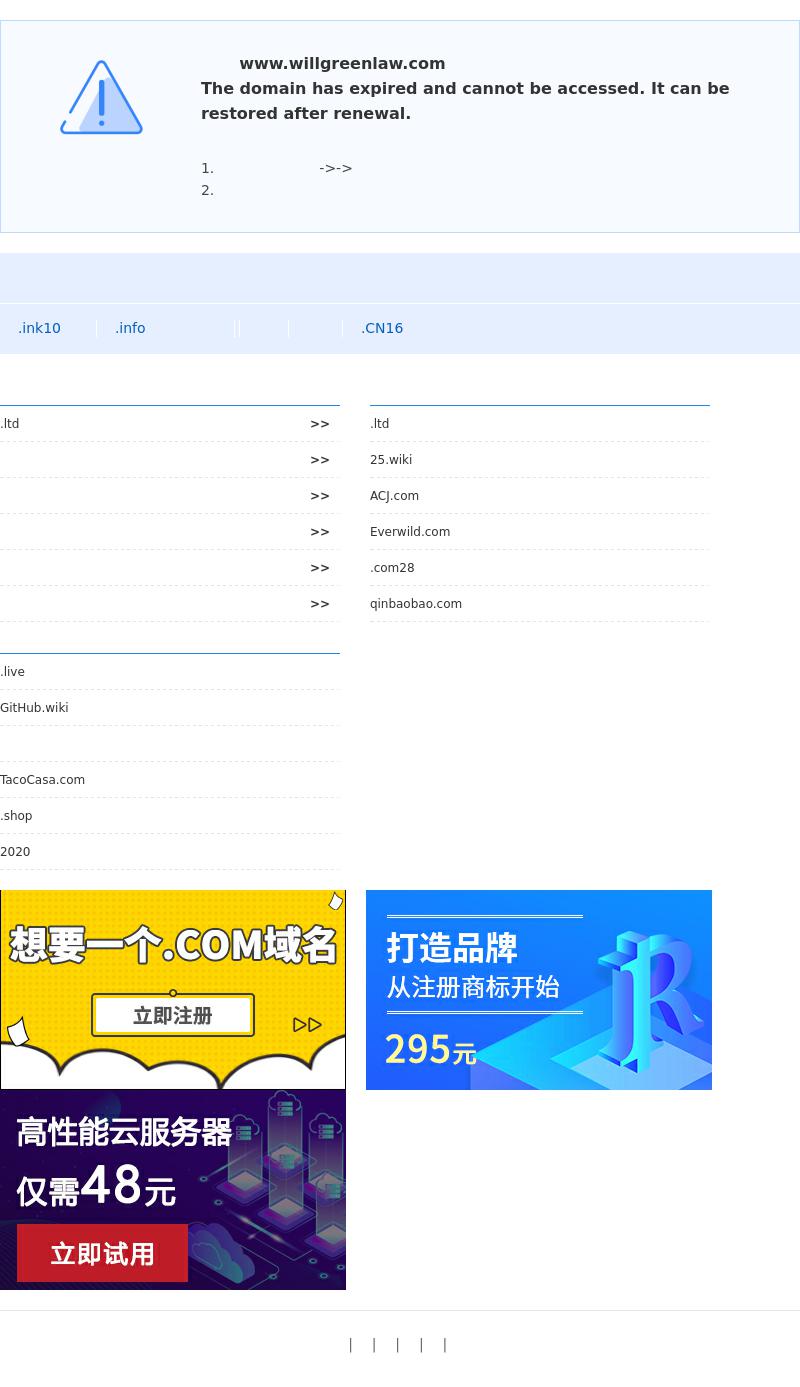Open the .CN16 promotion link

(x=382, y=328)
